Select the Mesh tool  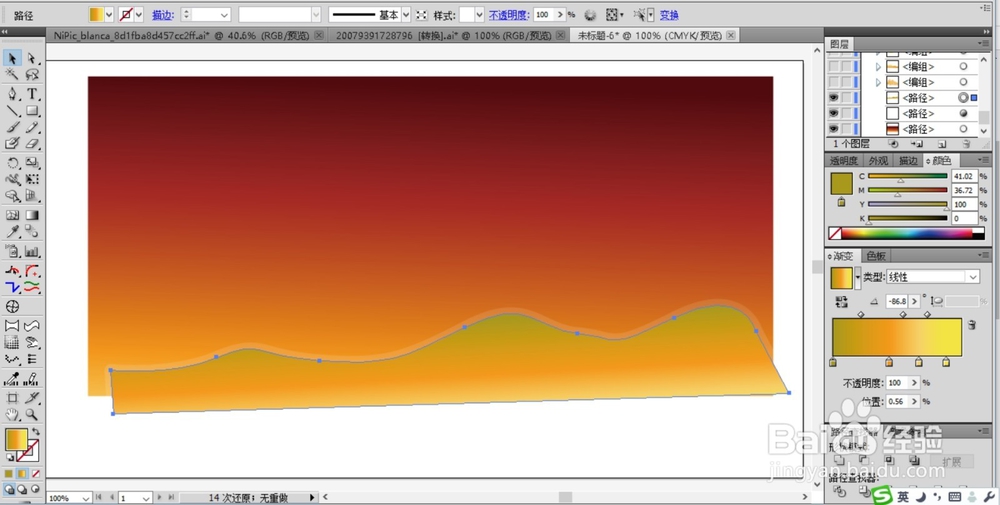click(12, 216)
